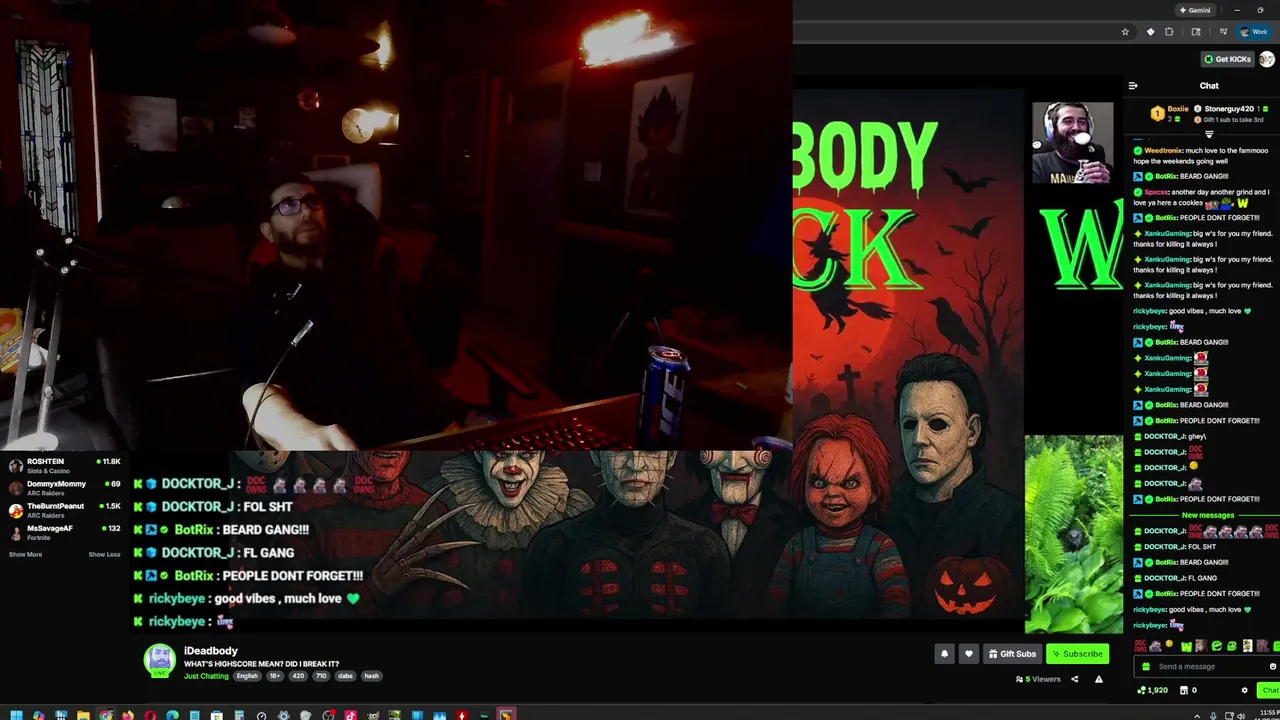The width and height of the screenshot is (1280, 720).
Task: Open the Chrome media control icon
Action: (1222, 32)
